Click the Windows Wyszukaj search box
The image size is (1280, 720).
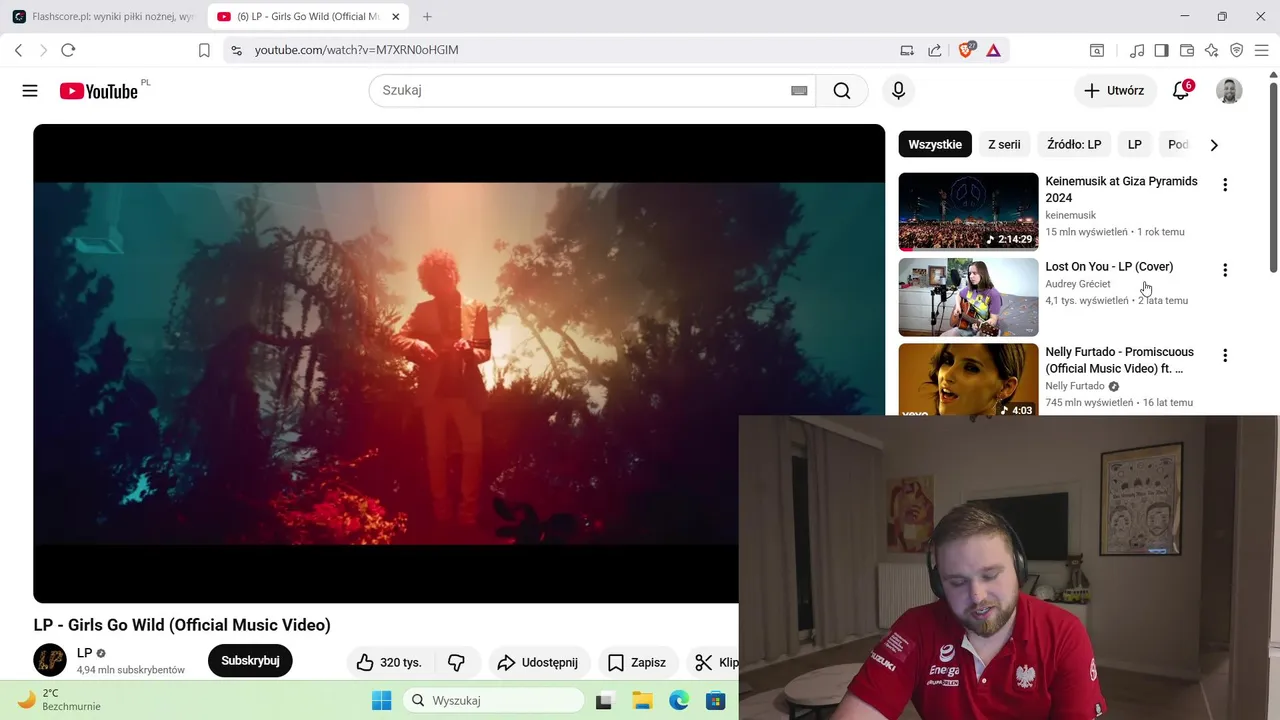click(493, 701)
